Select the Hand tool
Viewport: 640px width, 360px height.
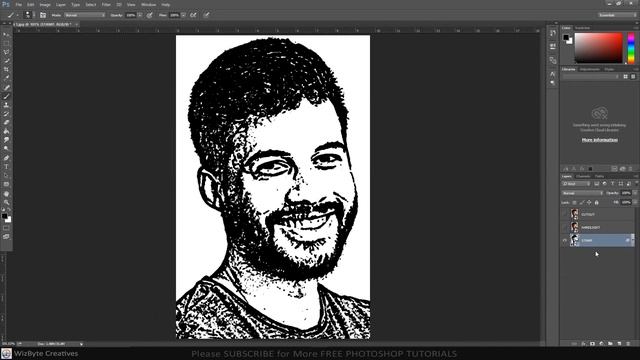coord(6,193)
